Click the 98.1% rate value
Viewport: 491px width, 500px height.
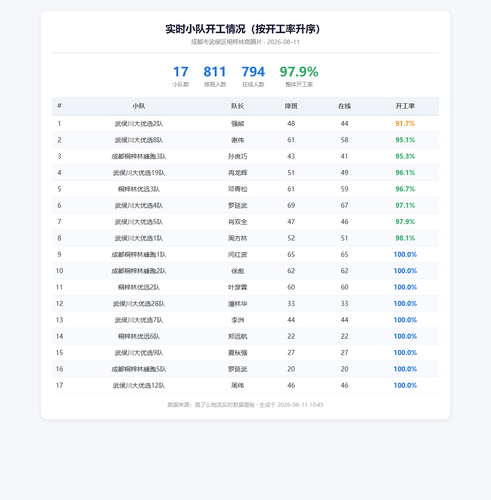(x=405, y=238)
